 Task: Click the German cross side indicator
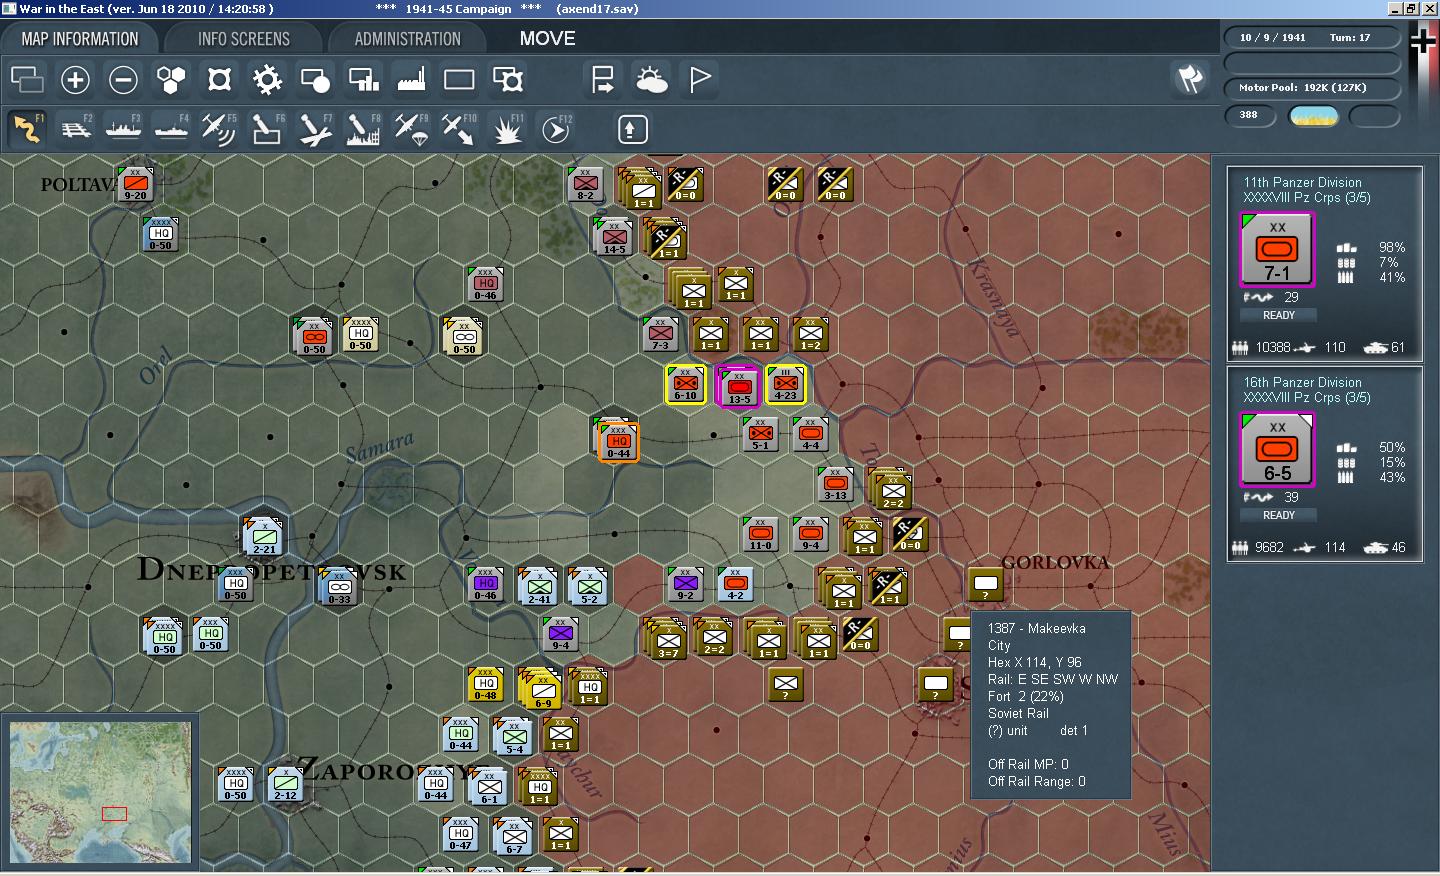coord(1423,41)
